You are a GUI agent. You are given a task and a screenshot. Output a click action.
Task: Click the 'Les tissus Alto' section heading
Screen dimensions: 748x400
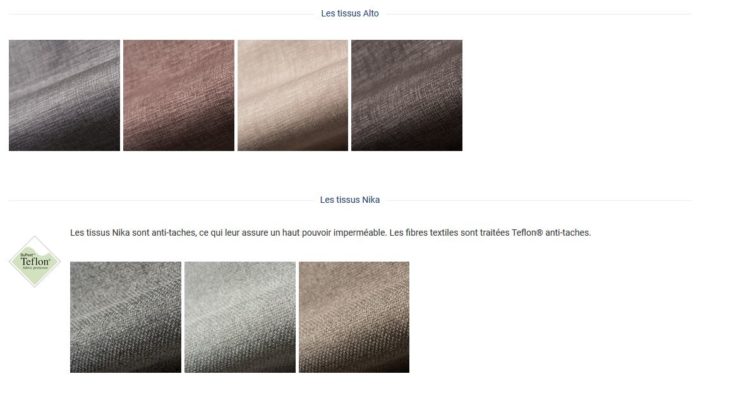point(350,13)
